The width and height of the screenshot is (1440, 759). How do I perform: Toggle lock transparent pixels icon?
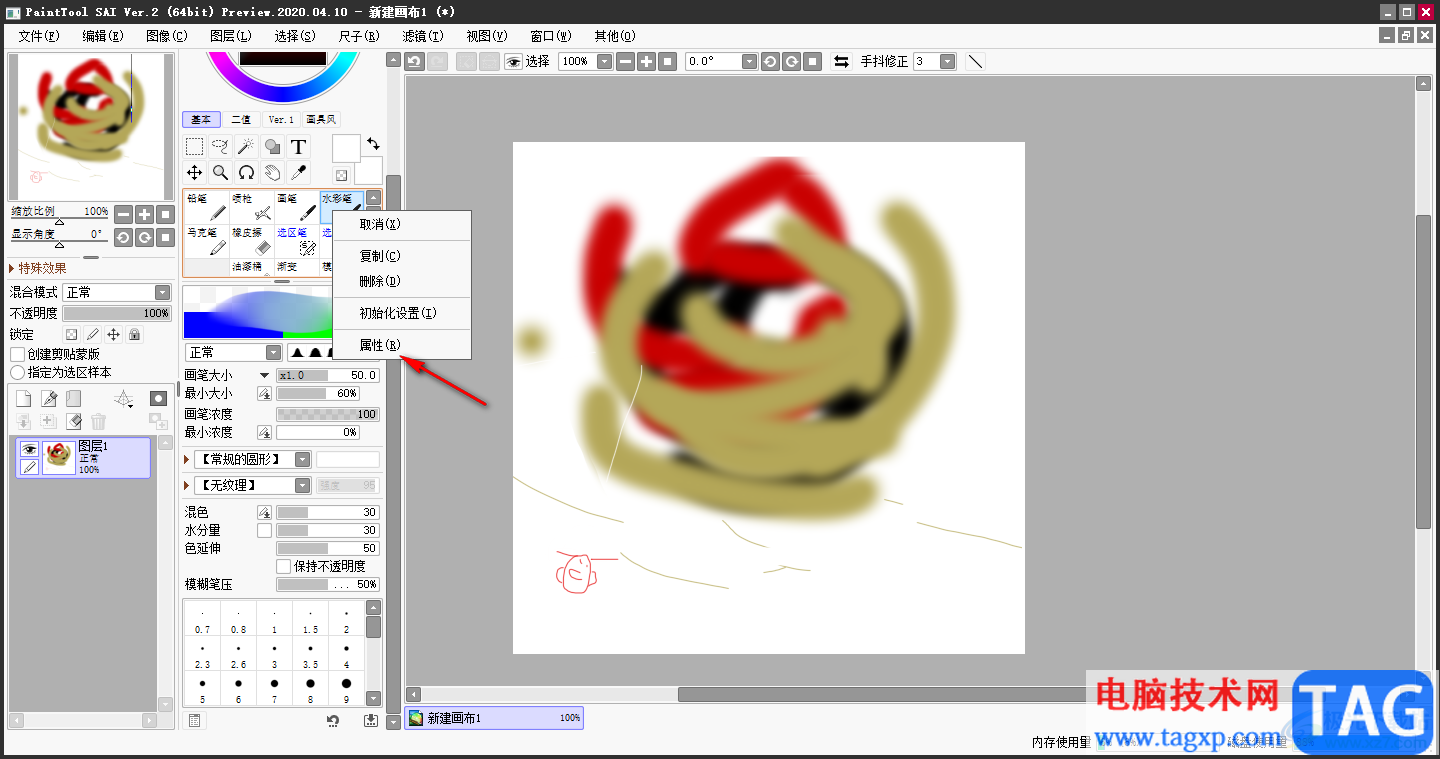[71, 335]
